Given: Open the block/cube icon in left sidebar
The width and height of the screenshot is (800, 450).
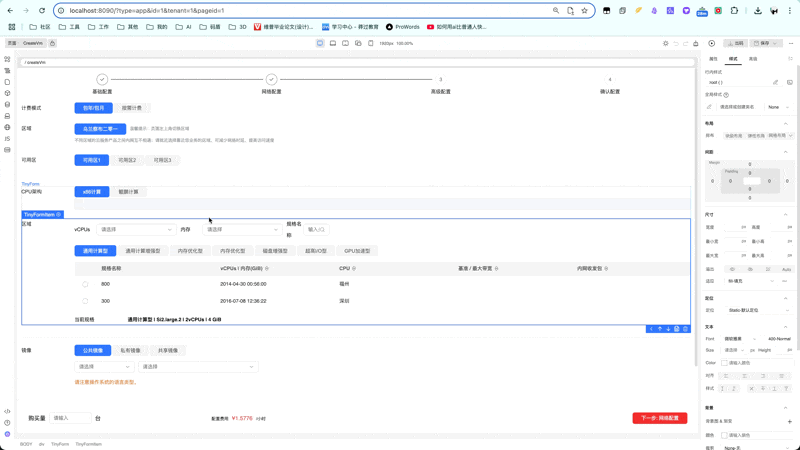Looking at the screenshot, I should [7, 93].
